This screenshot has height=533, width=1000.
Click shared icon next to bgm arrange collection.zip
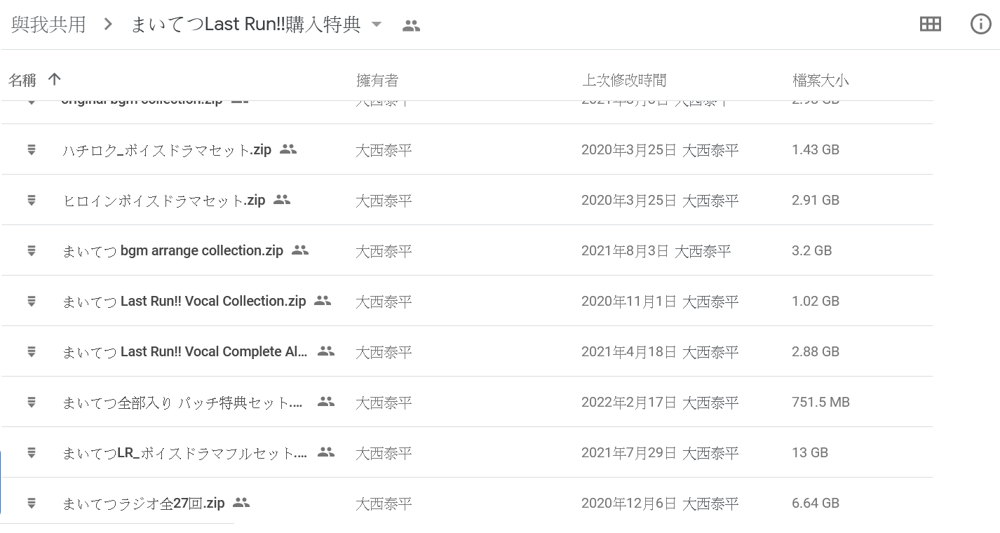(300, 250)
